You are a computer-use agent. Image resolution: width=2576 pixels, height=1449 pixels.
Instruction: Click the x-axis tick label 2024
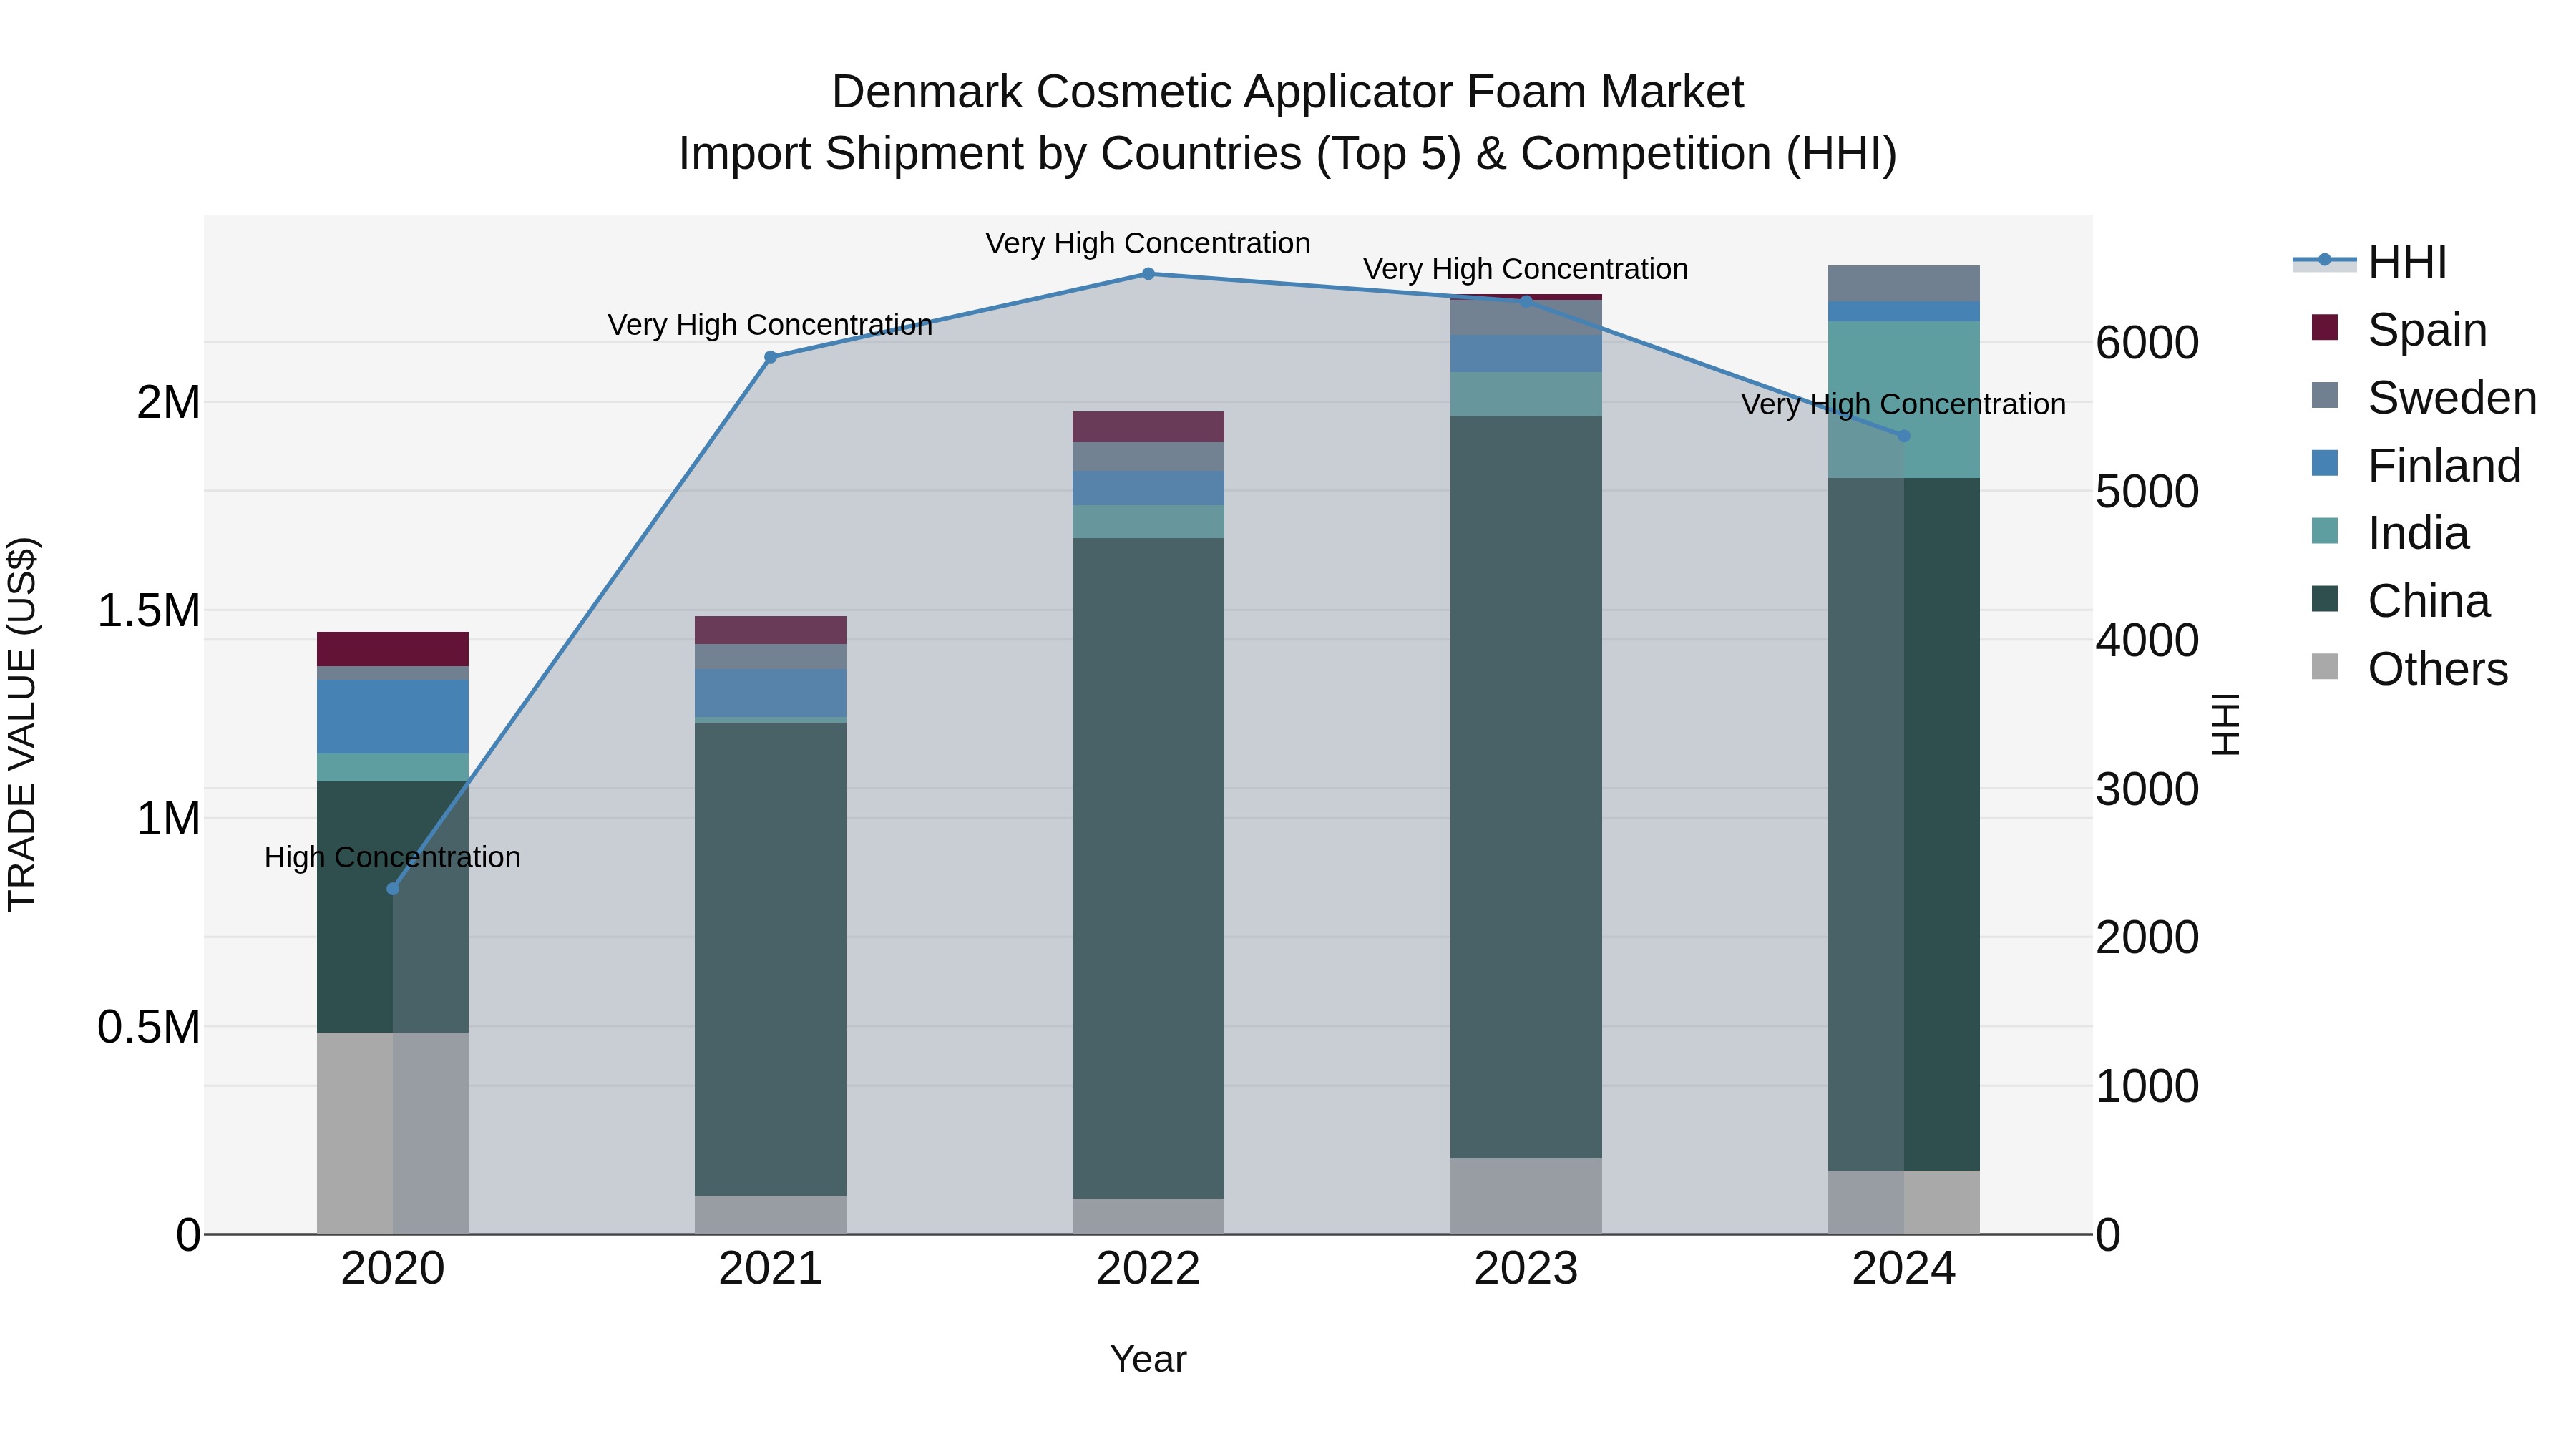[1904, 1269]
